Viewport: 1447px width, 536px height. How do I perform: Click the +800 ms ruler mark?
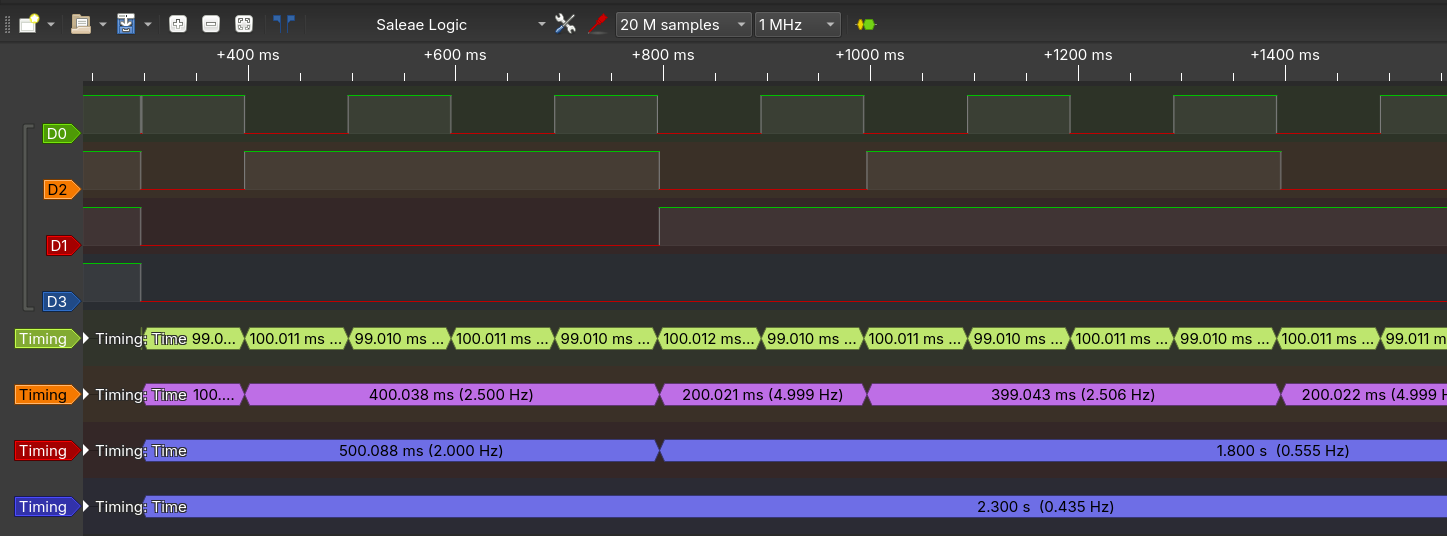pyautogui.click(x=662, y=55)
